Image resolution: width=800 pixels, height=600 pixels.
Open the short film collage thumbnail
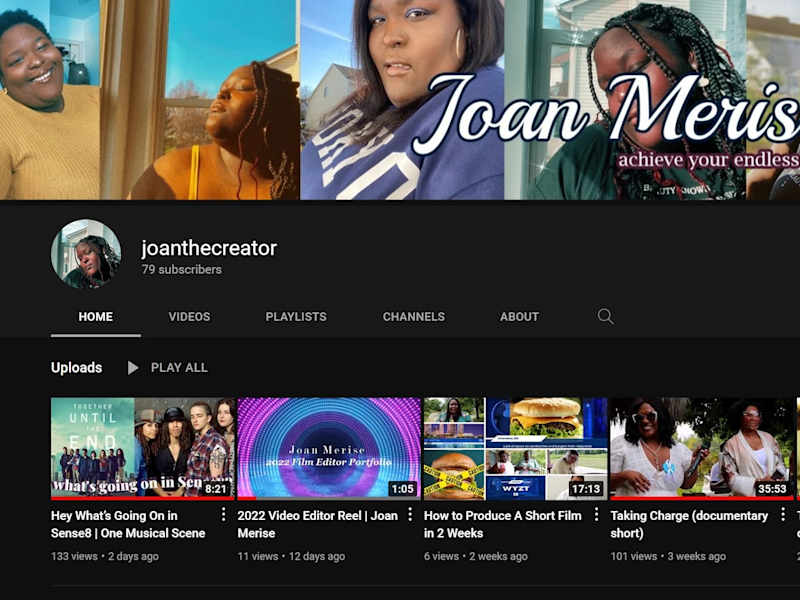click(x=516, y=448)
